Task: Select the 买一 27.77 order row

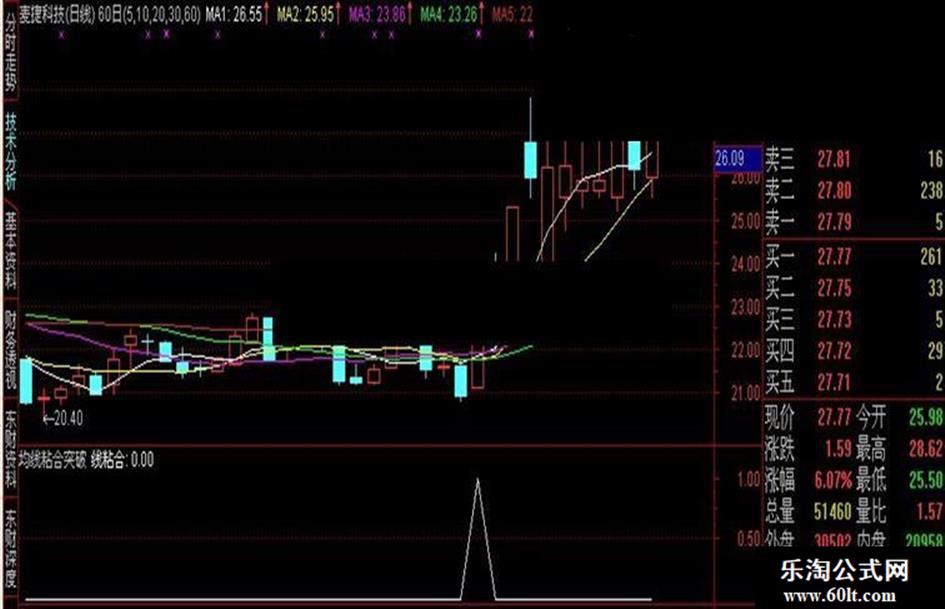Action: tap(853, 257)
